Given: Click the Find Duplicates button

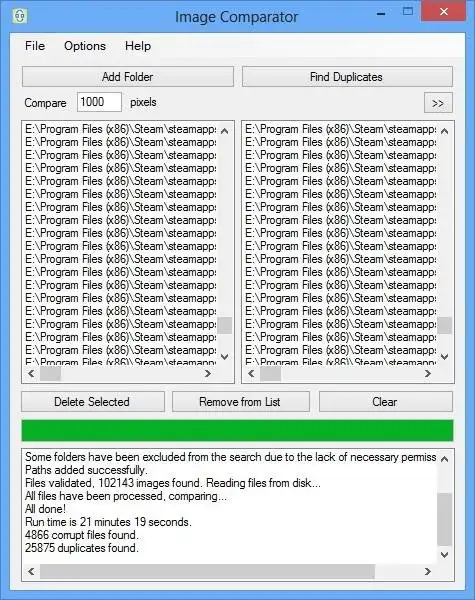Looking at the screenshot, I should click(x=347, y=77).
